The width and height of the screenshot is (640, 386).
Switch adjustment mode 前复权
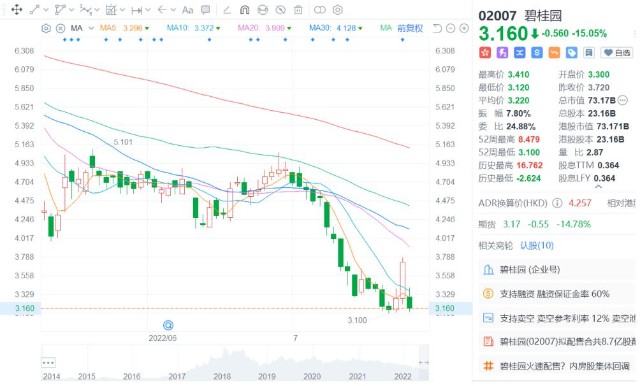coord(410,28)
